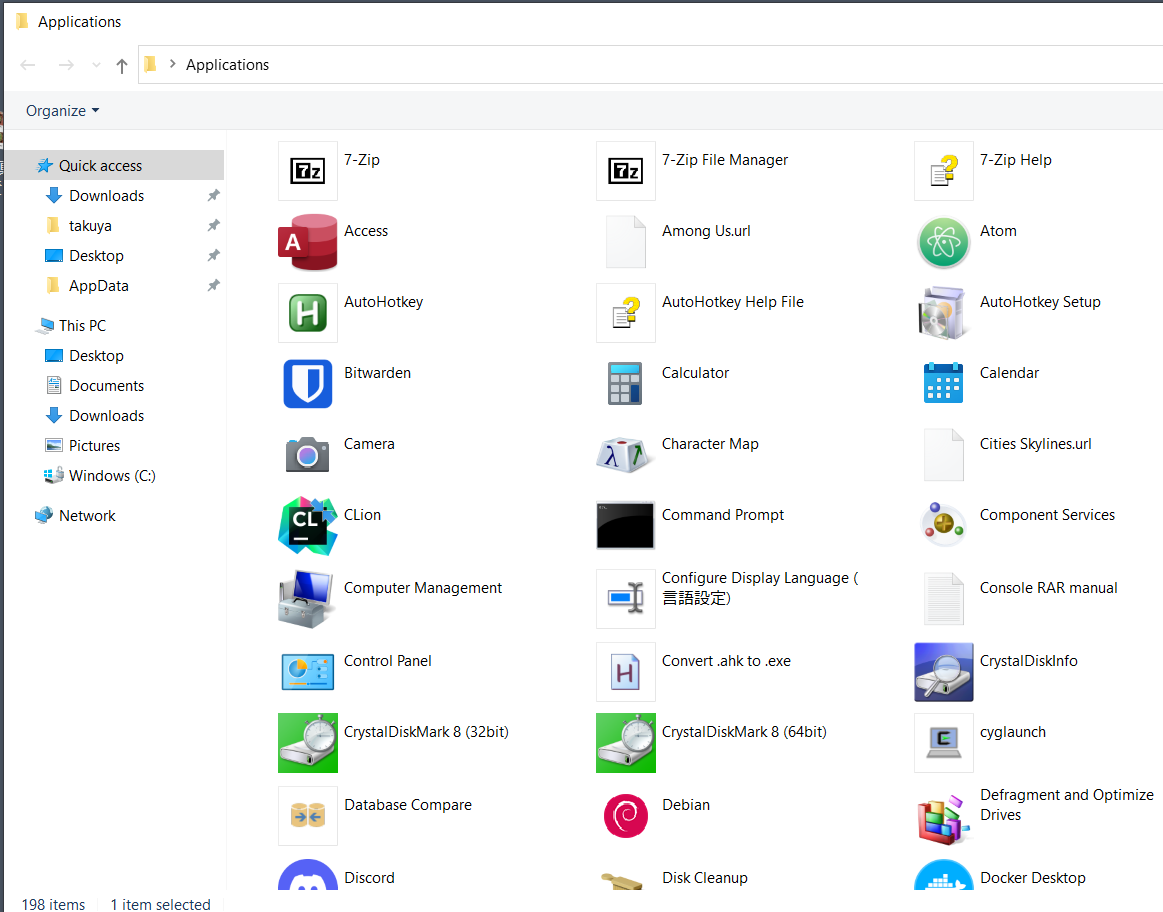This screenshot has width=1163, height=912.
Task: Open CrystalDiskMark 8 (64bit)
Action: [x=625, y=743]
